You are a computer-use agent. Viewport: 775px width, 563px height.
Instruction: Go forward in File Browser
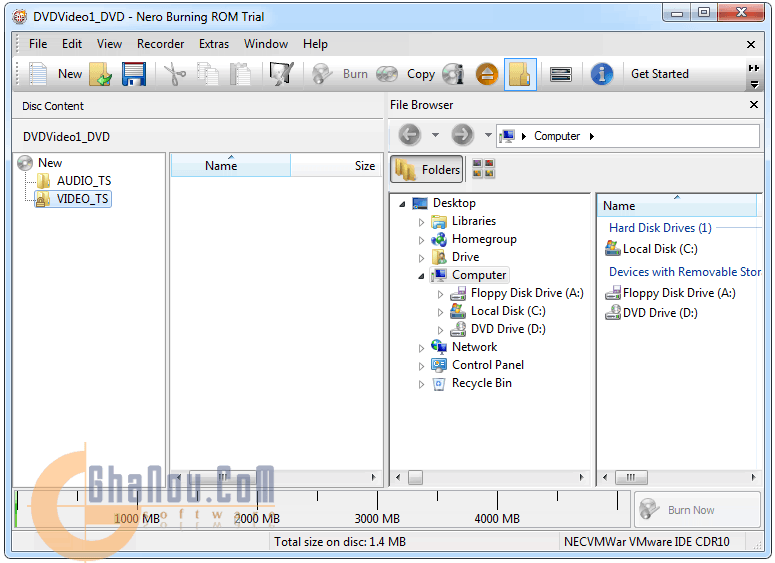tap(462, 135)
